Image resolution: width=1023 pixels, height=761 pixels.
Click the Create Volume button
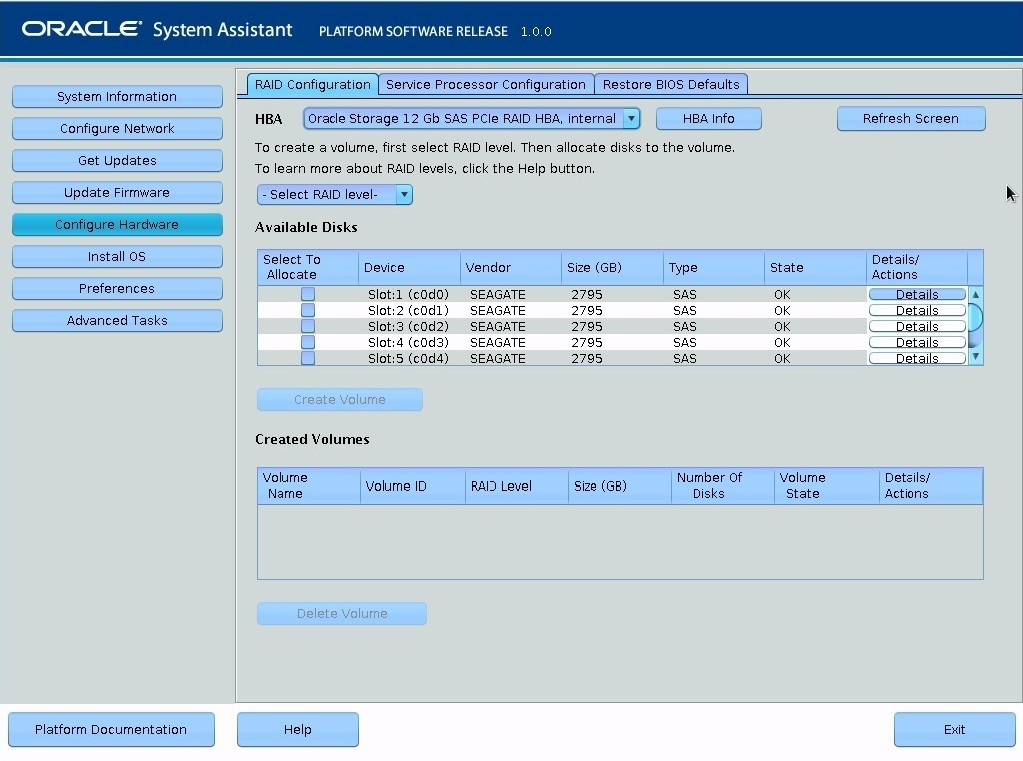click(339, 399)
